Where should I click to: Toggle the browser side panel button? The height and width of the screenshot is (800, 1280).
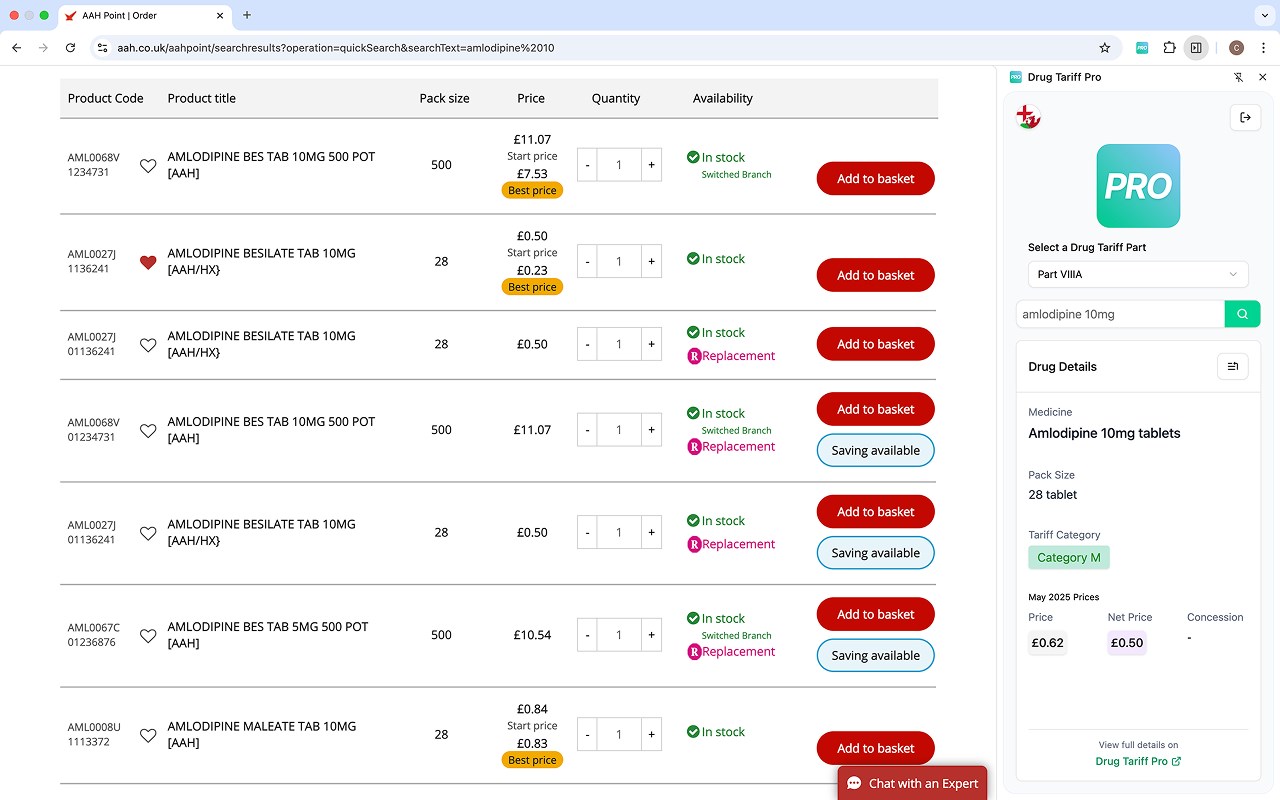coord(1196,47)
